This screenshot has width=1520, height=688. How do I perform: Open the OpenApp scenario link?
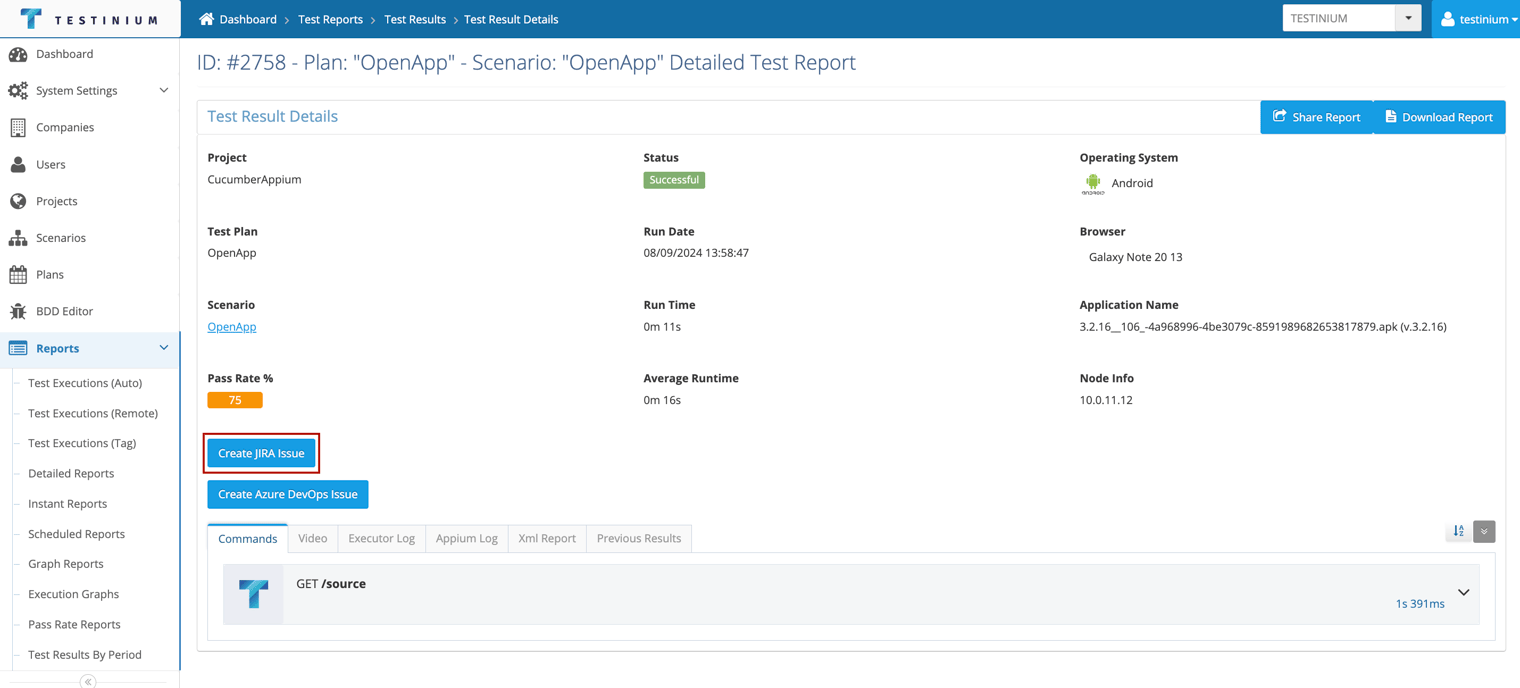[232, 327]
